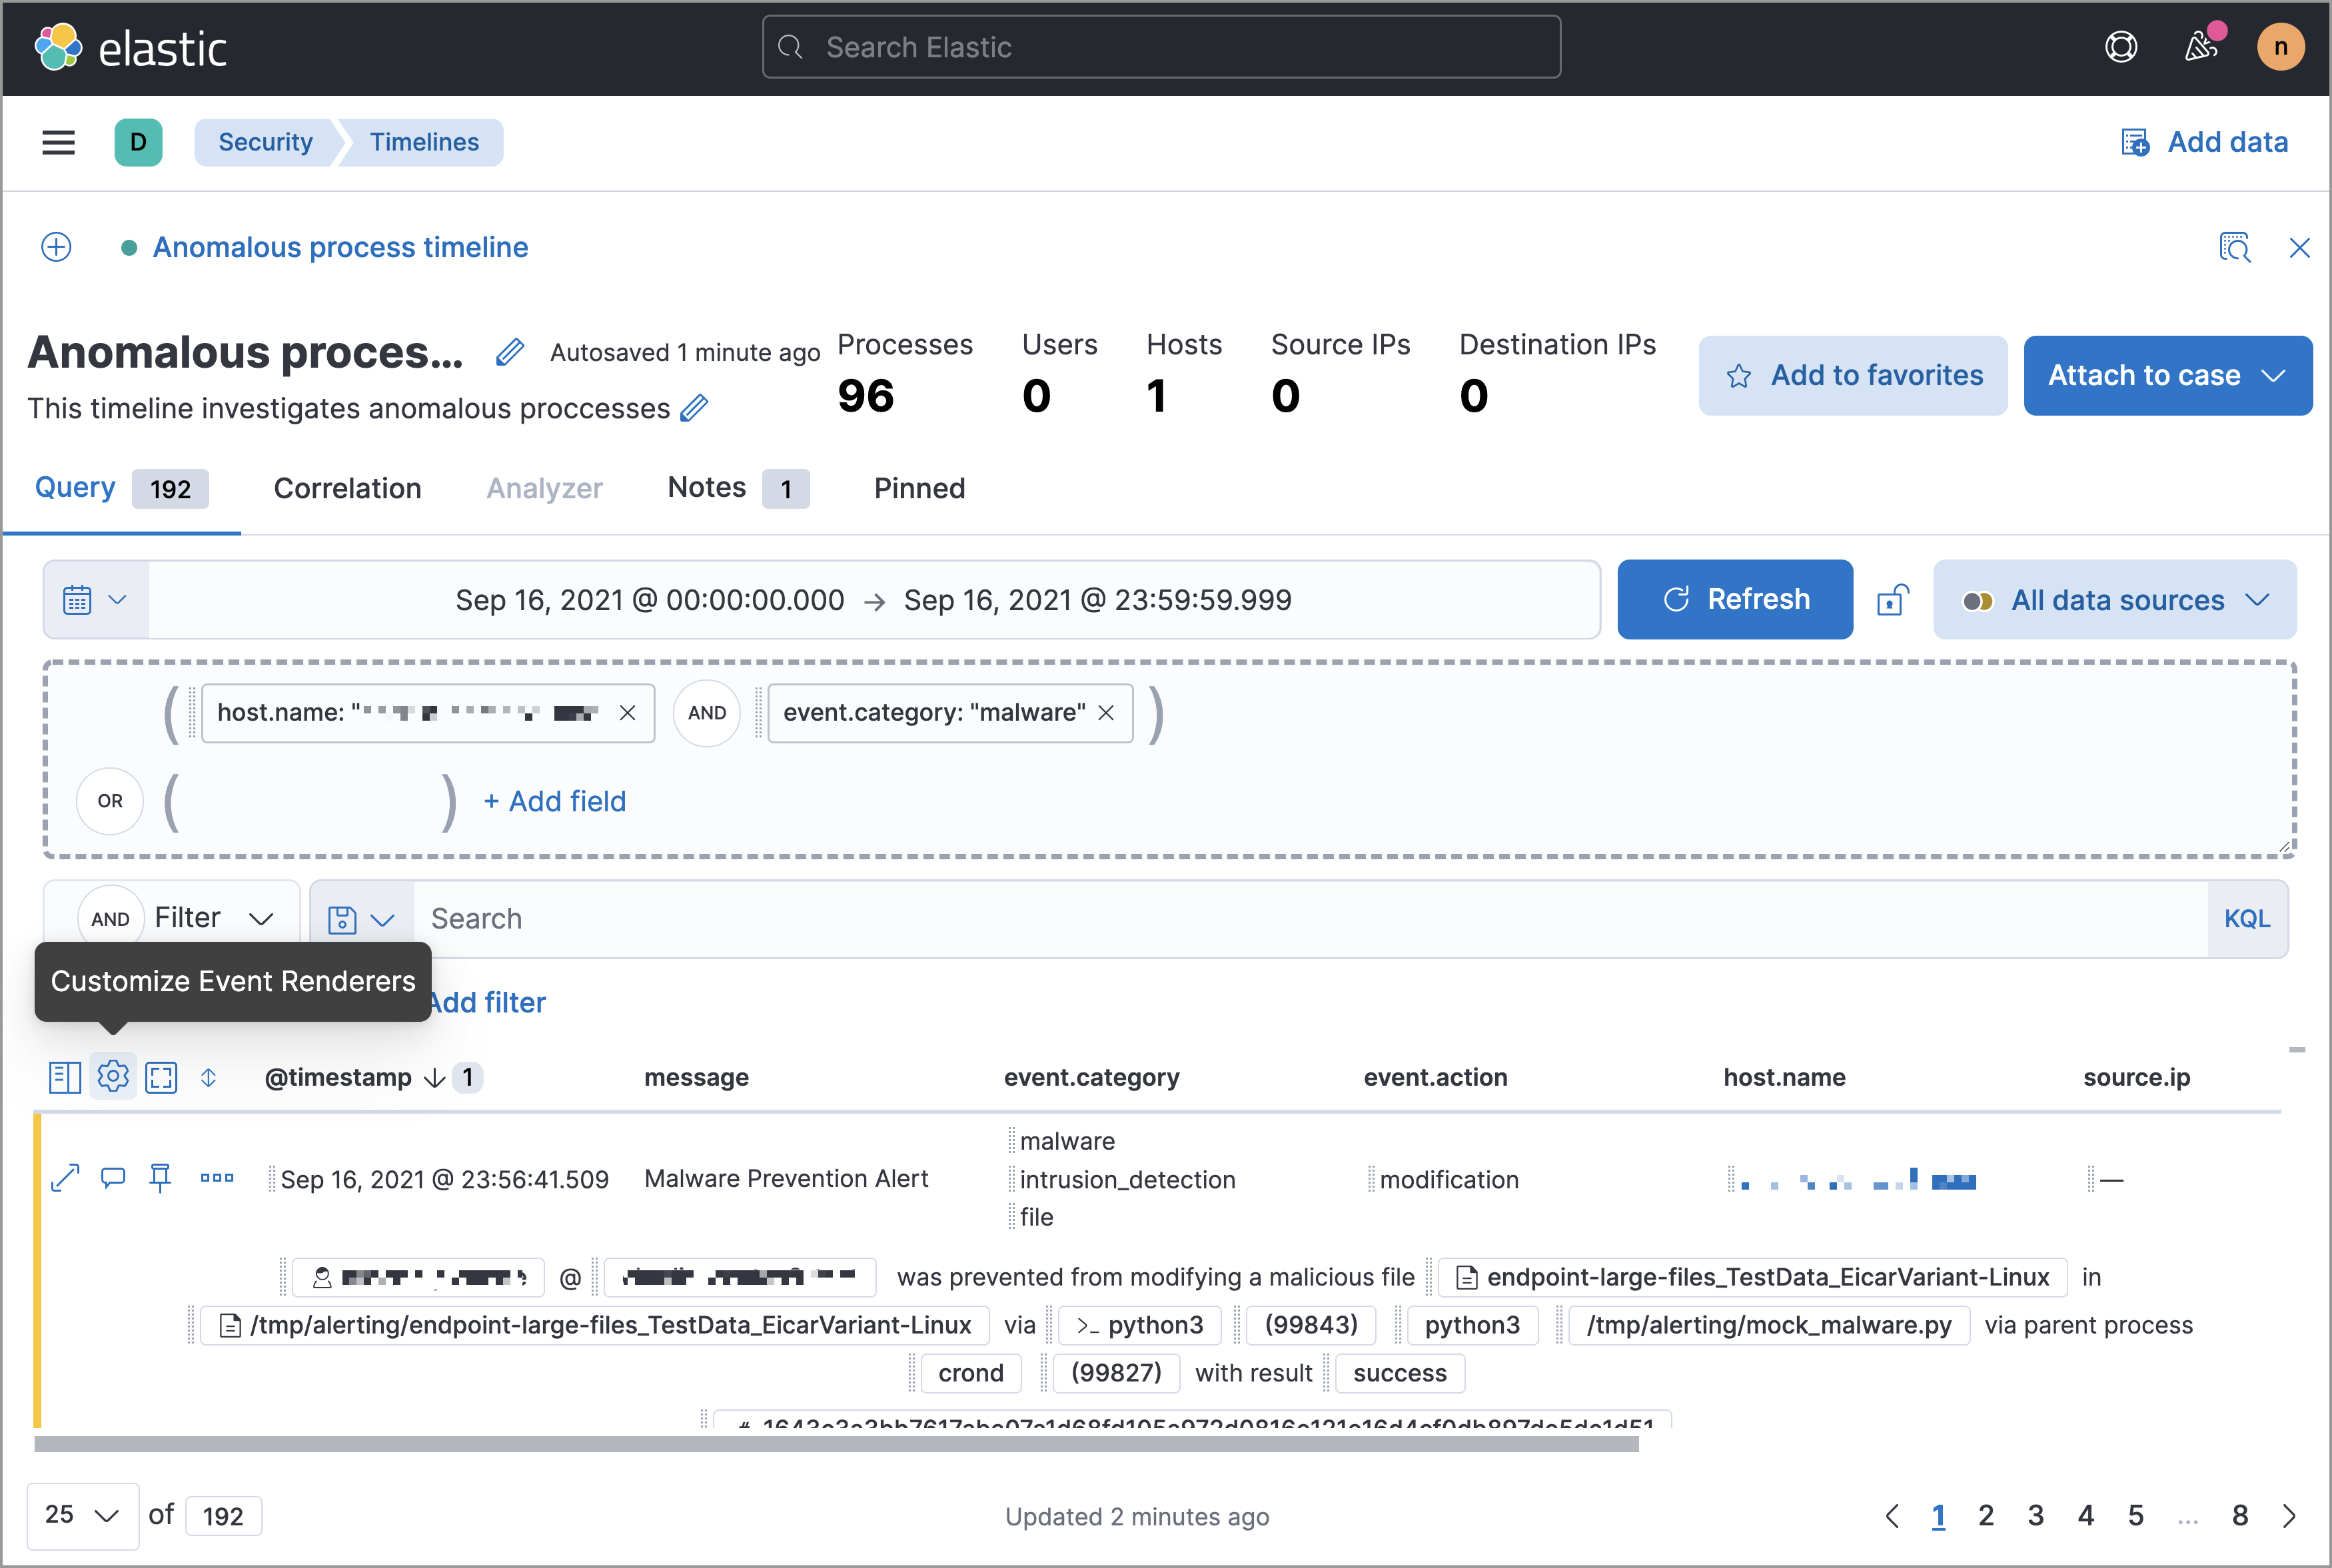
Task: Open the help life-ring icon in the header
Action: [2121, 46]
